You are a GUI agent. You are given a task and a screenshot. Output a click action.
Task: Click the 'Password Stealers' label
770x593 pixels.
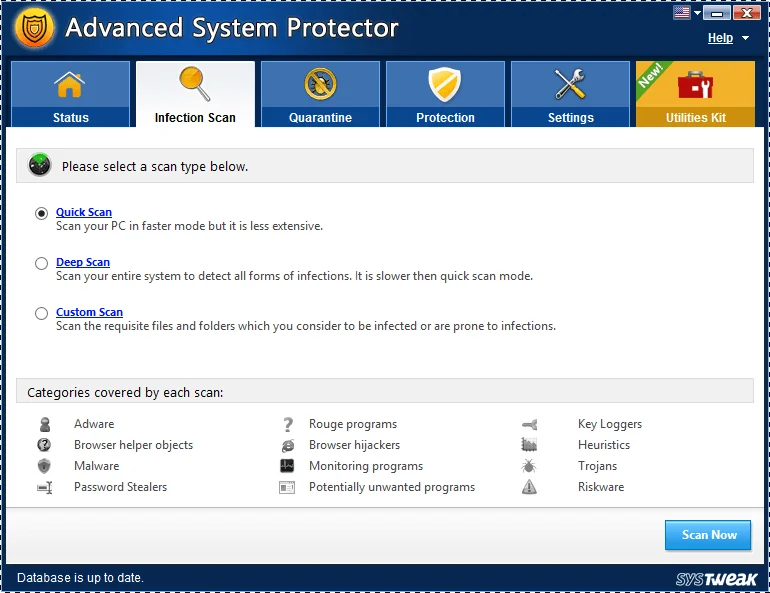click(x=120, y=487)
